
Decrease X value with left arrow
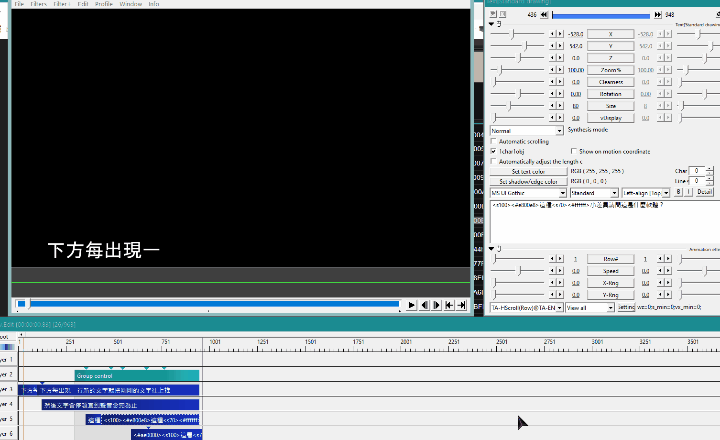[x=552, y=34]
